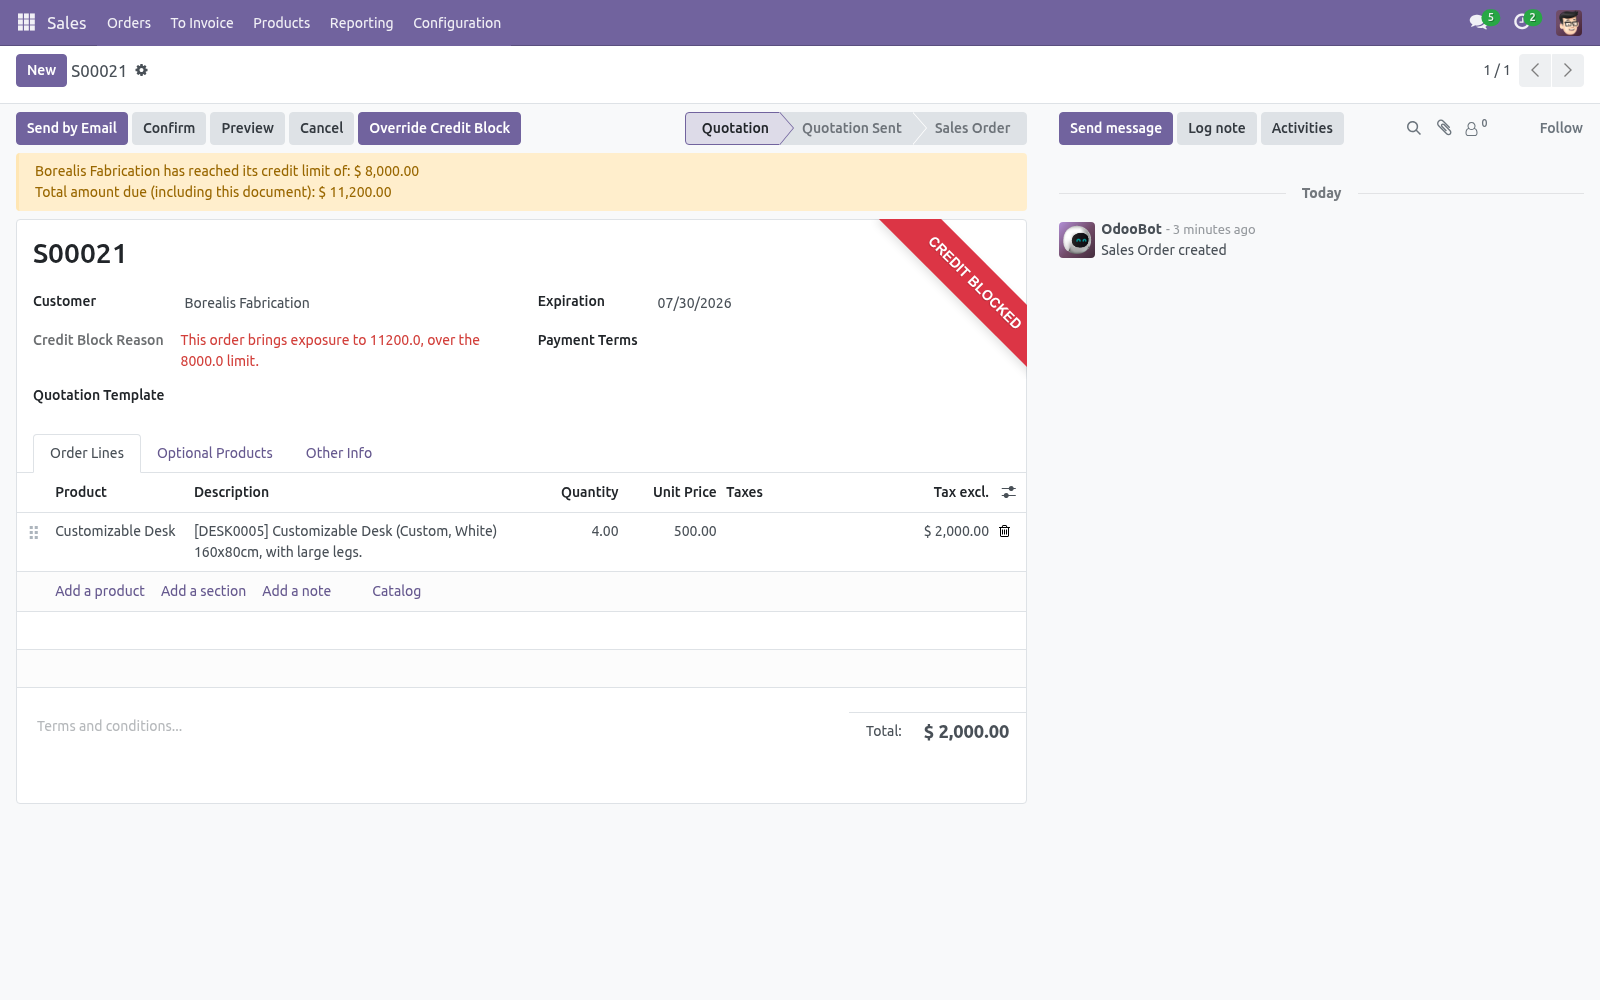Screen dimensions: 1600x1000
Task: Click Add a note link
Action: click(x=296, y=591)
